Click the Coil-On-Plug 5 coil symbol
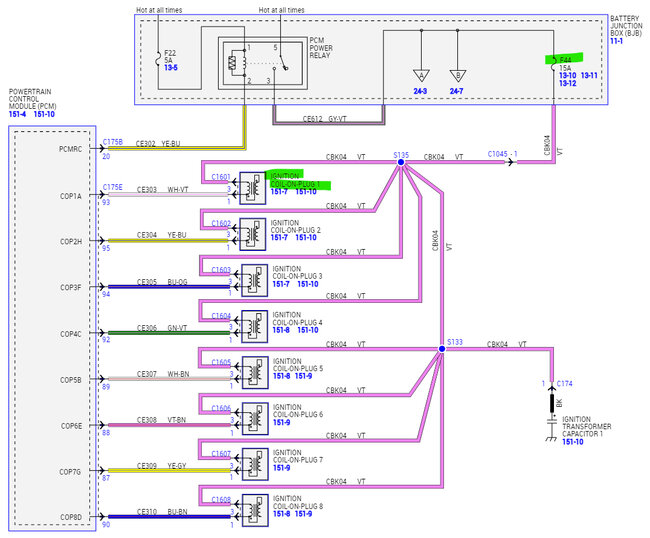Screen dimensions: 650x538 (255, 373)
